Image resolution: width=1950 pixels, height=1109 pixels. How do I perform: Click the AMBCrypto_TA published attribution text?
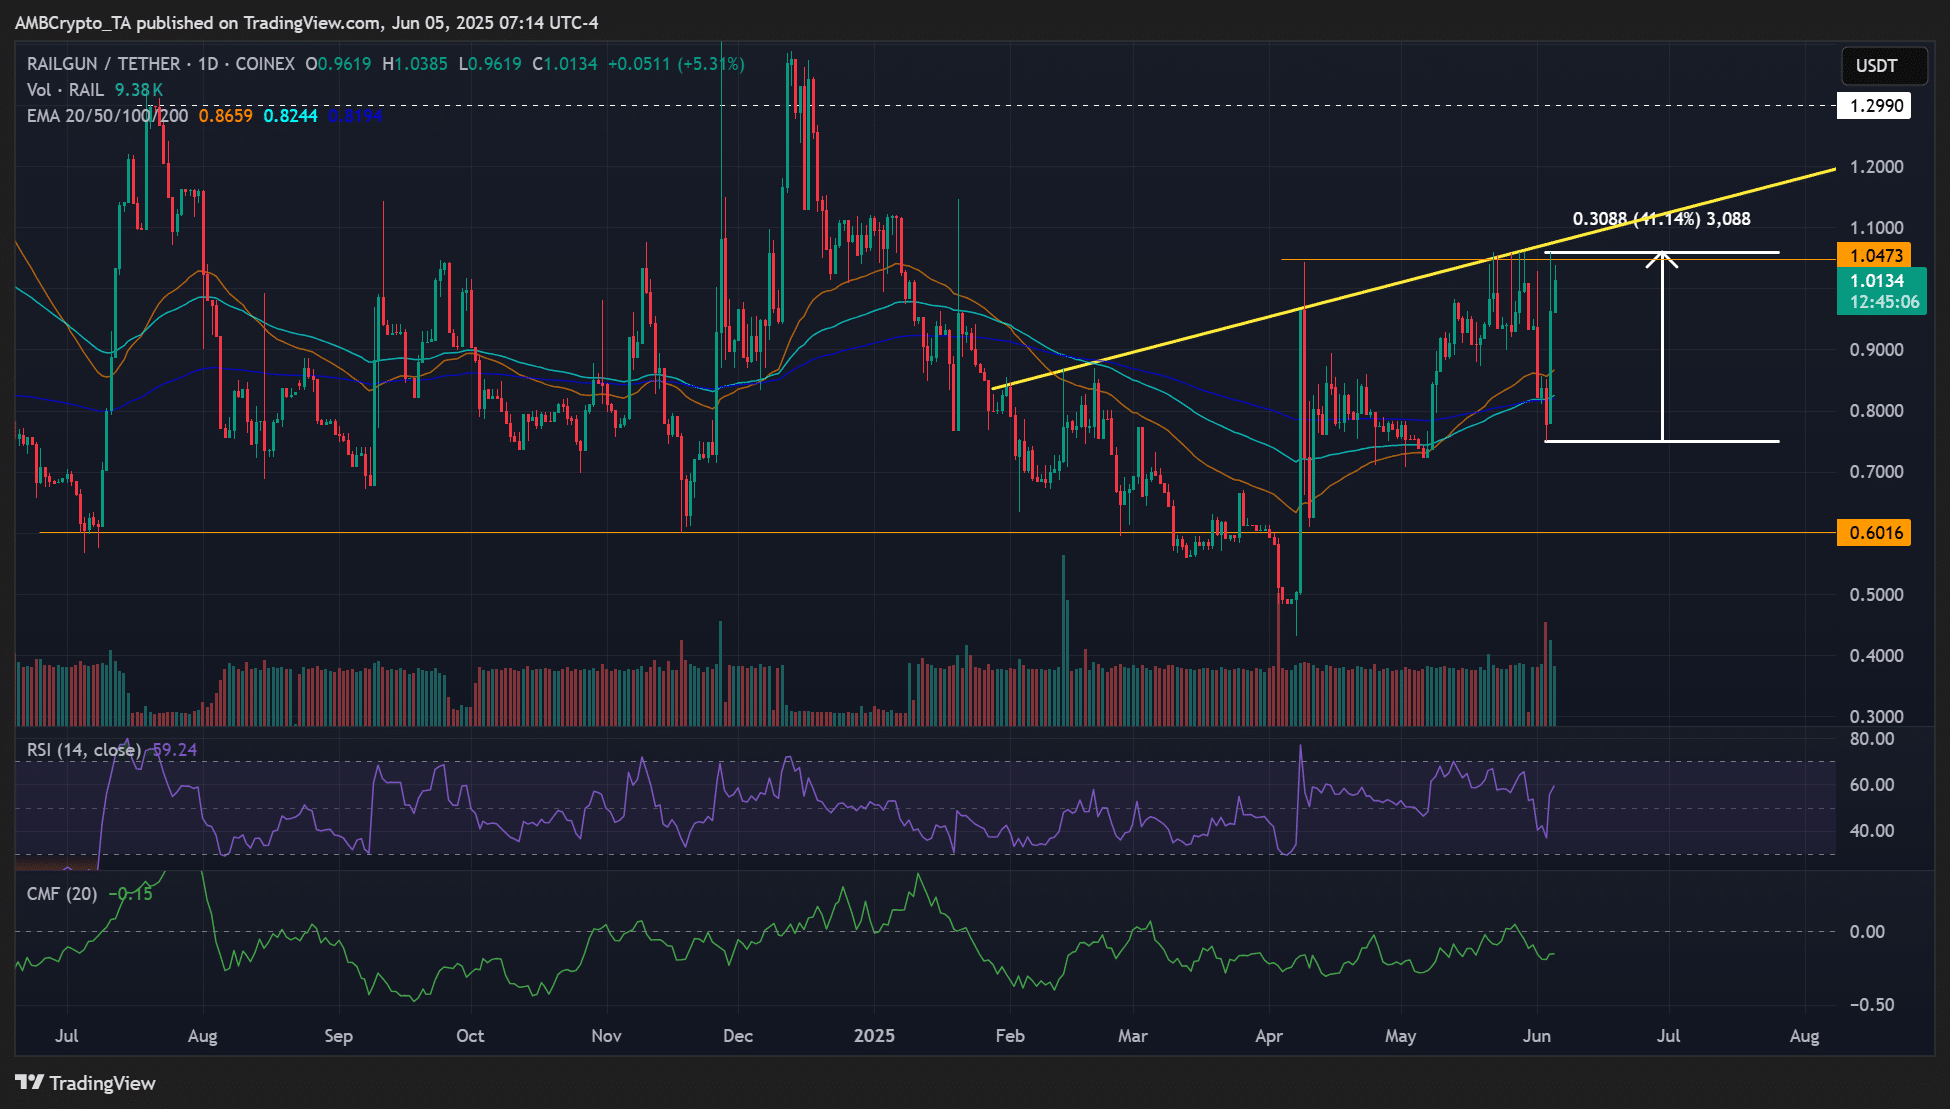(307, 22)
